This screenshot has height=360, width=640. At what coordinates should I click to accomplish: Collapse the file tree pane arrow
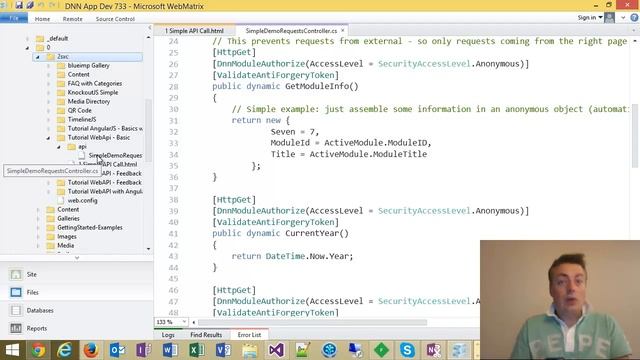149,28
